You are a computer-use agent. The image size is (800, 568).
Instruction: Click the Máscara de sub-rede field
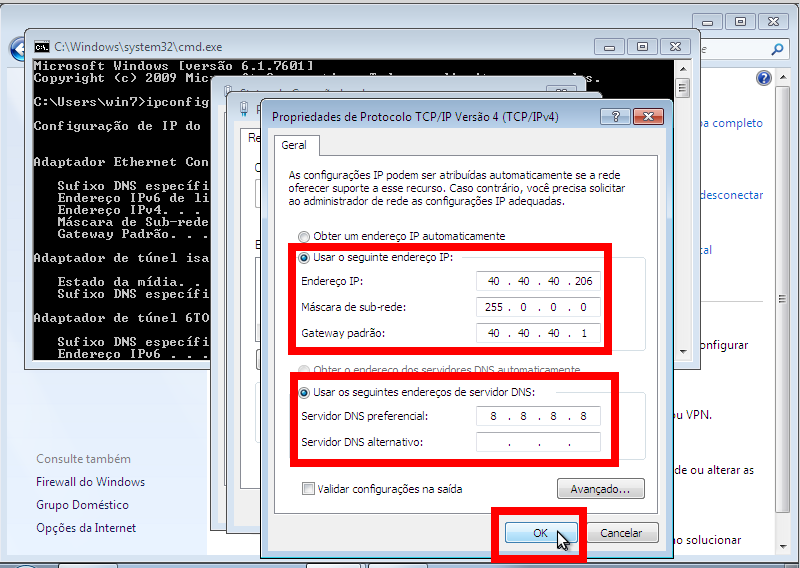pyautogui.click(x=538, y=307)
